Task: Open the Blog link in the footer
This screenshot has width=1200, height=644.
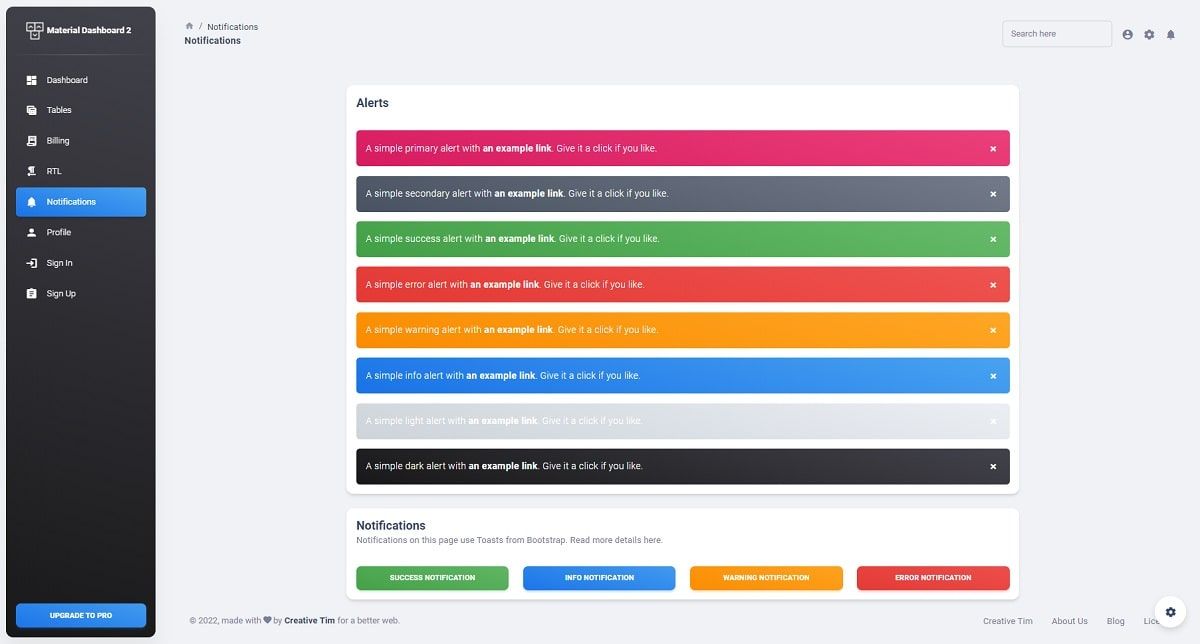Action: tap(1115, 620)
